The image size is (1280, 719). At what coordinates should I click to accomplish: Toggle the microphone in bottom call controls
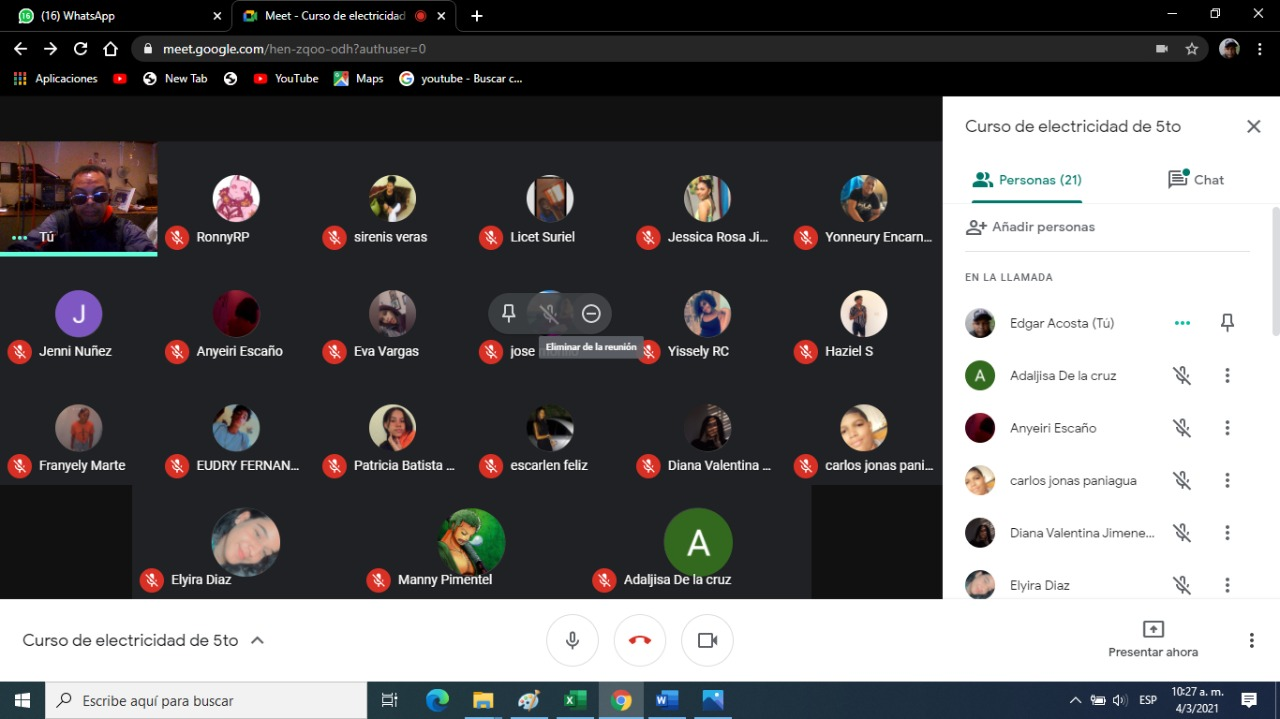point(572,640)
